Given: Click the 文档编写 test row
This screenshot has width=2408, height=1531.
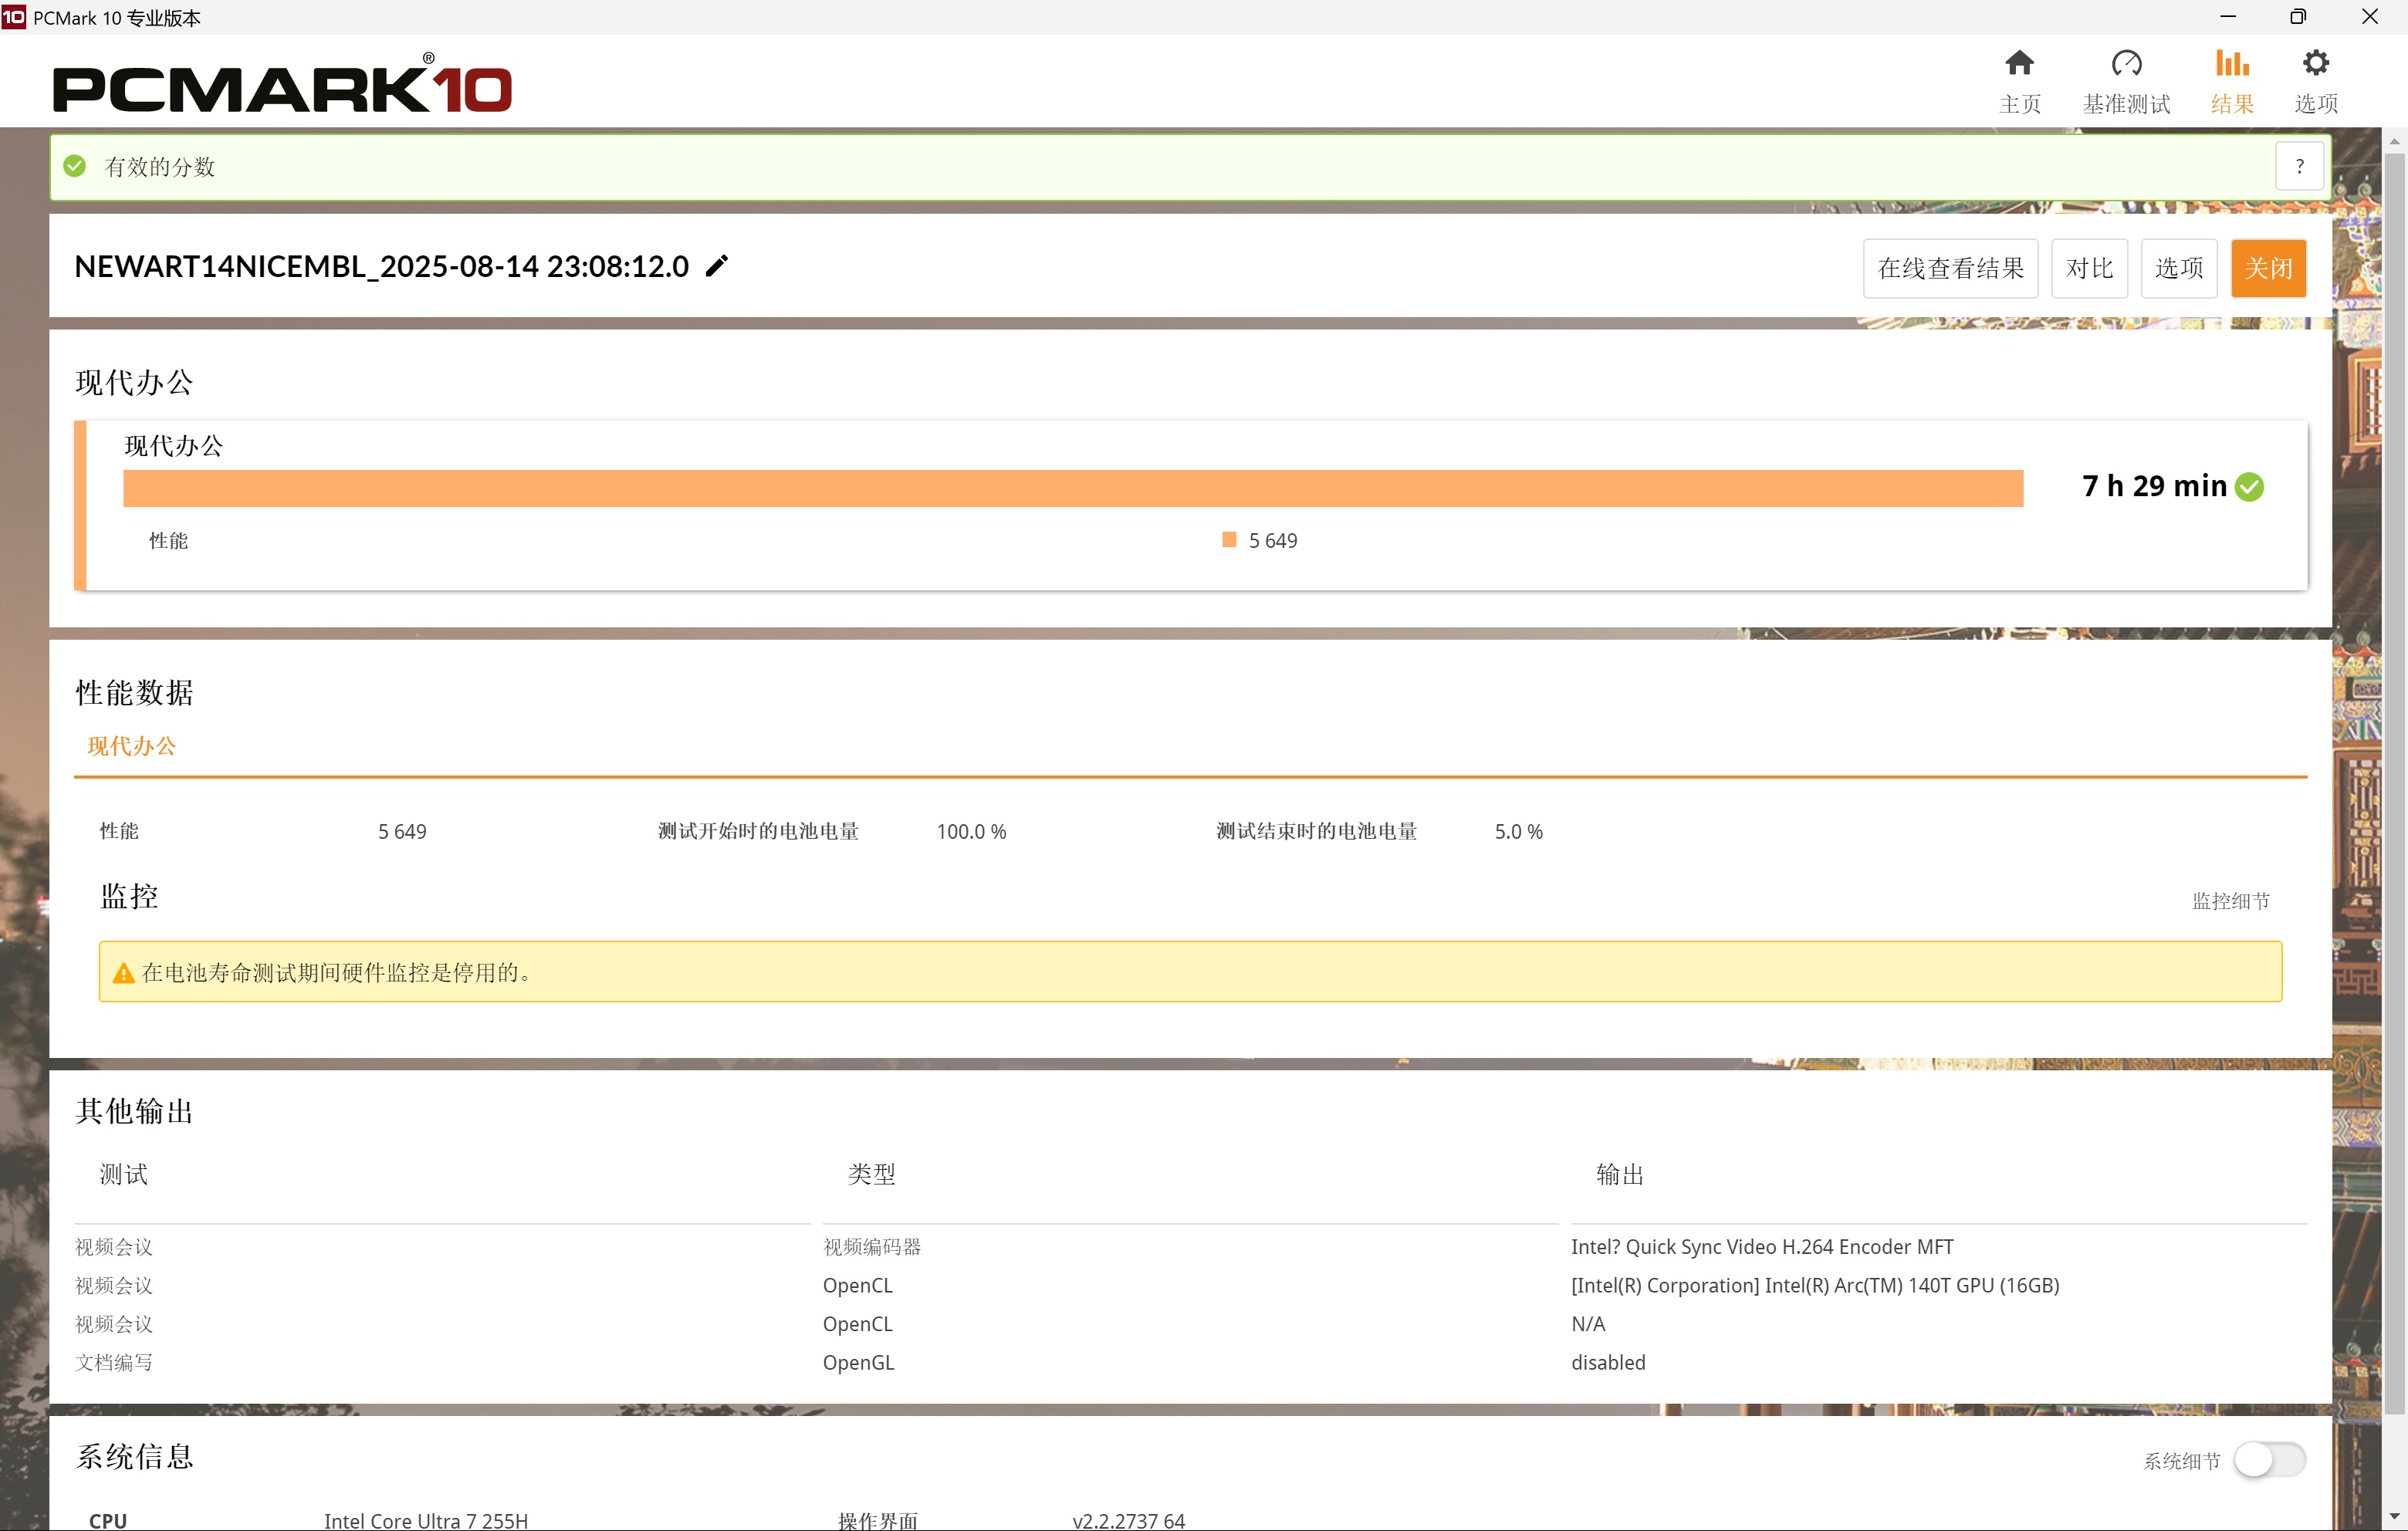Looking at the screenshot, I should (x=114, y=1363).
